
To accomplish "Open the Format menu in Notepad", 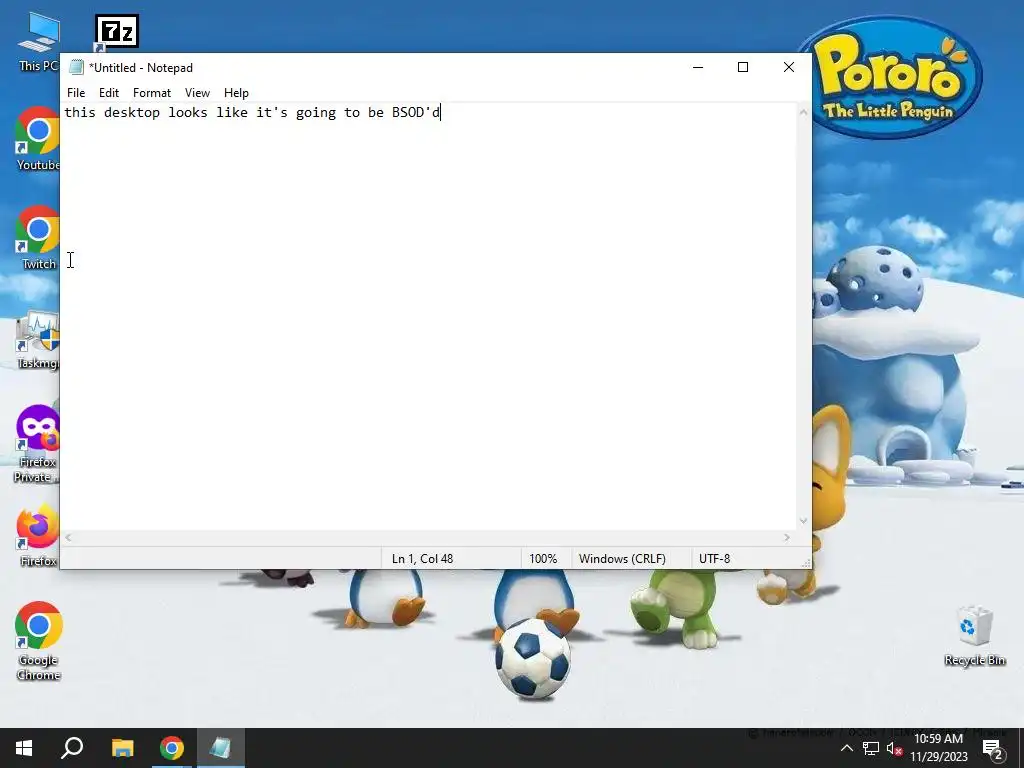I will point(152,93).
